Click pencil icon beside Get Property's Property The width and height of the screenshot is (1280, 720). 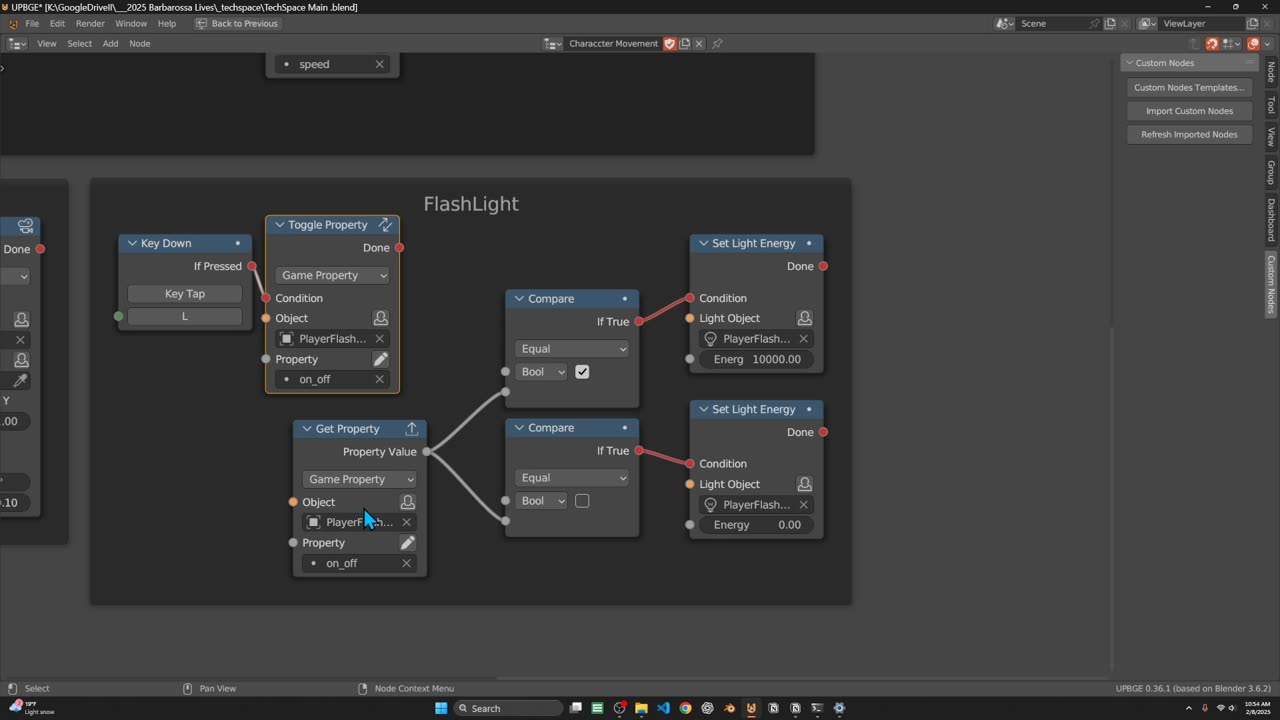(x=407, y=543)
